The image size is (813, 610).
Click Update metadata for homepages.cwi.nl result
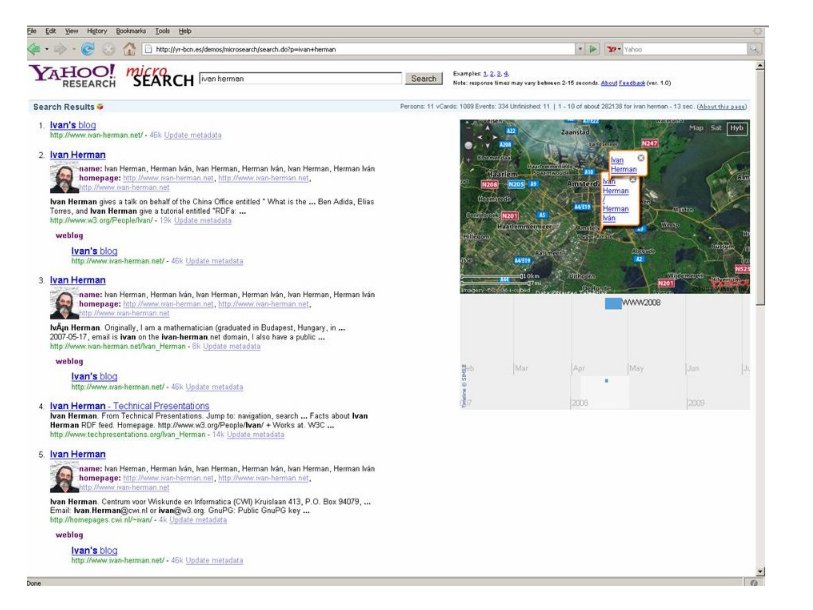[198, 520]
